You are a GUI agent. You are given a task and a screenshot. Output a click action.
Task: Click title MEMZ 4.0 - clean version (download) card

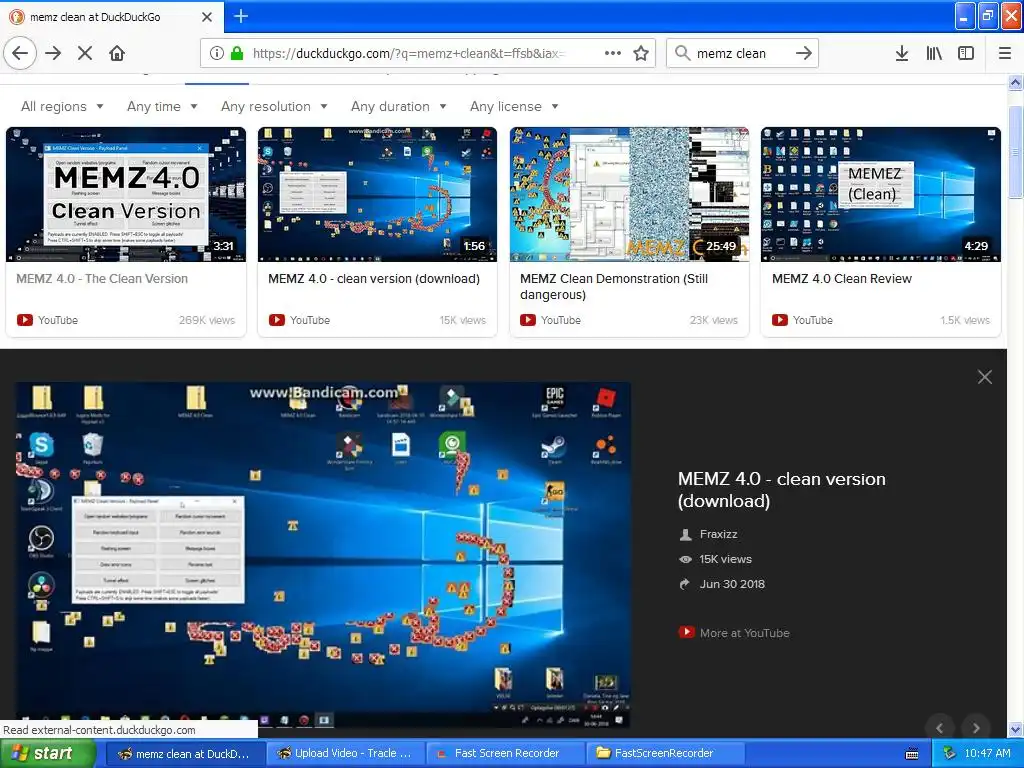[374, 279]
